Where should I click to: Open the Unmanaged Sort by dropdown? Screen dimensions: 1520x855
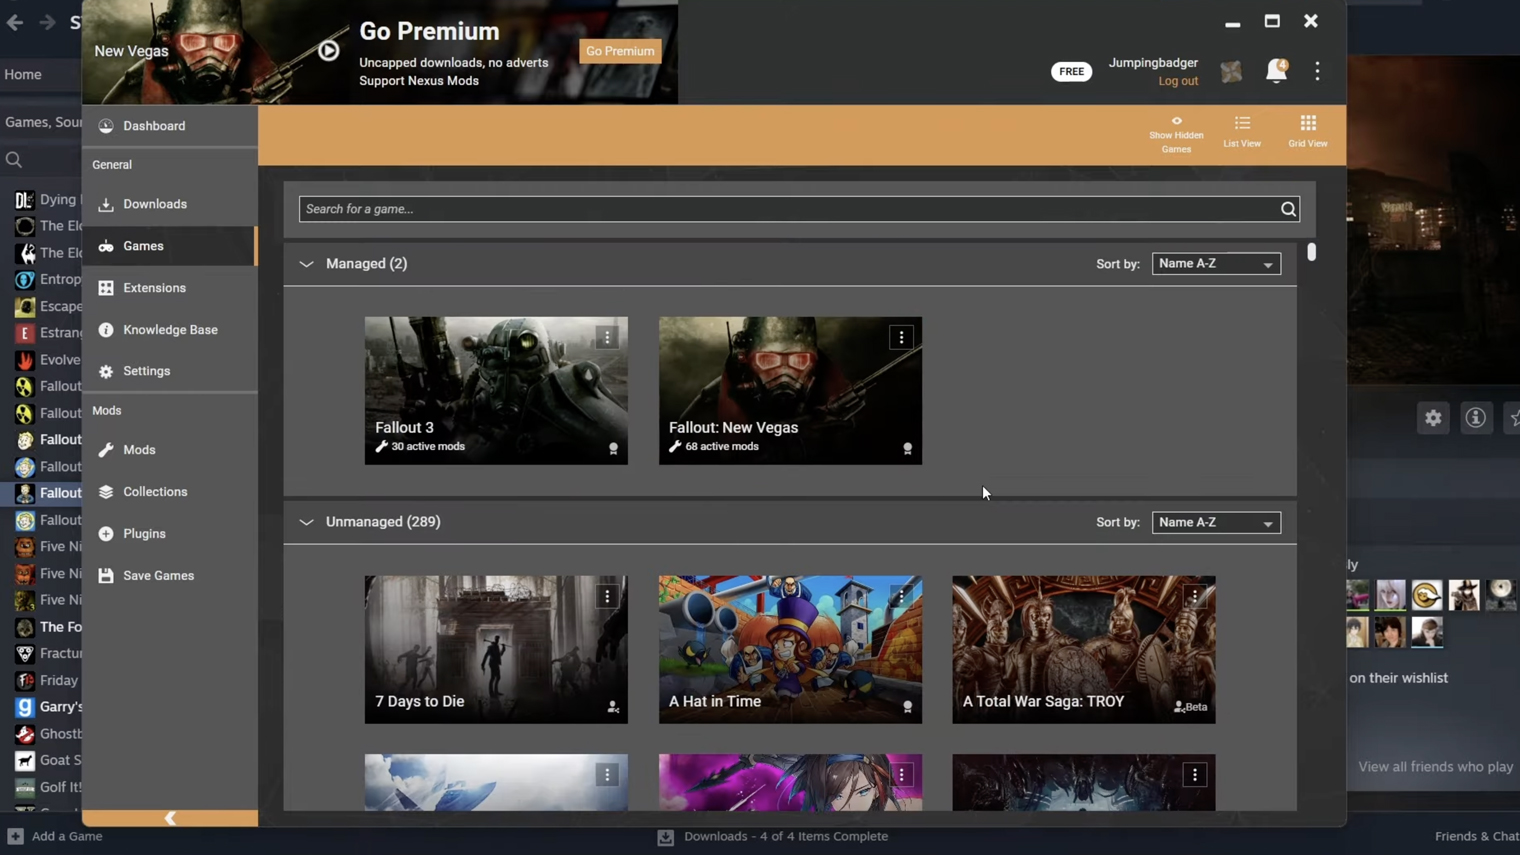(1216, 523)
